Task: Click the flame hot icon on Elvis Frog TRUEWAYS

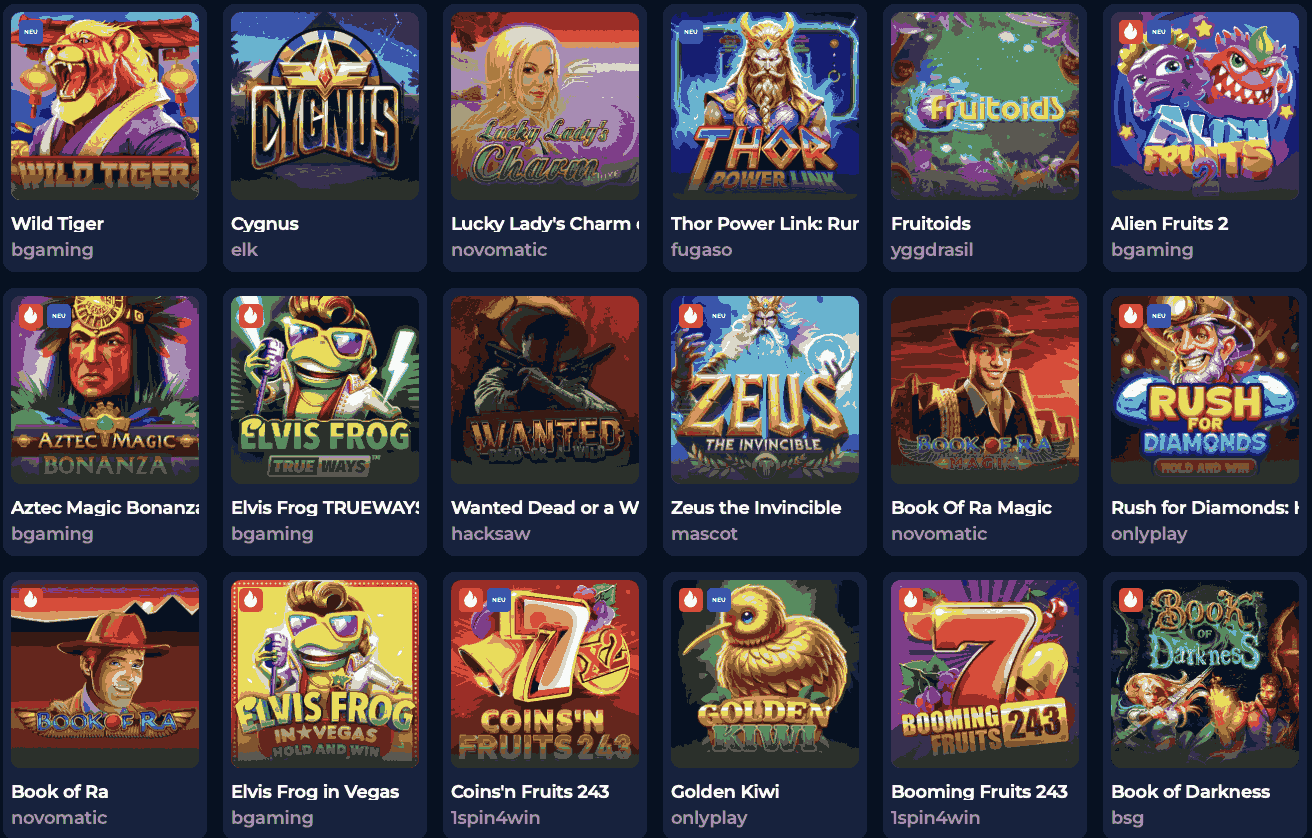Action: (250, 316)
